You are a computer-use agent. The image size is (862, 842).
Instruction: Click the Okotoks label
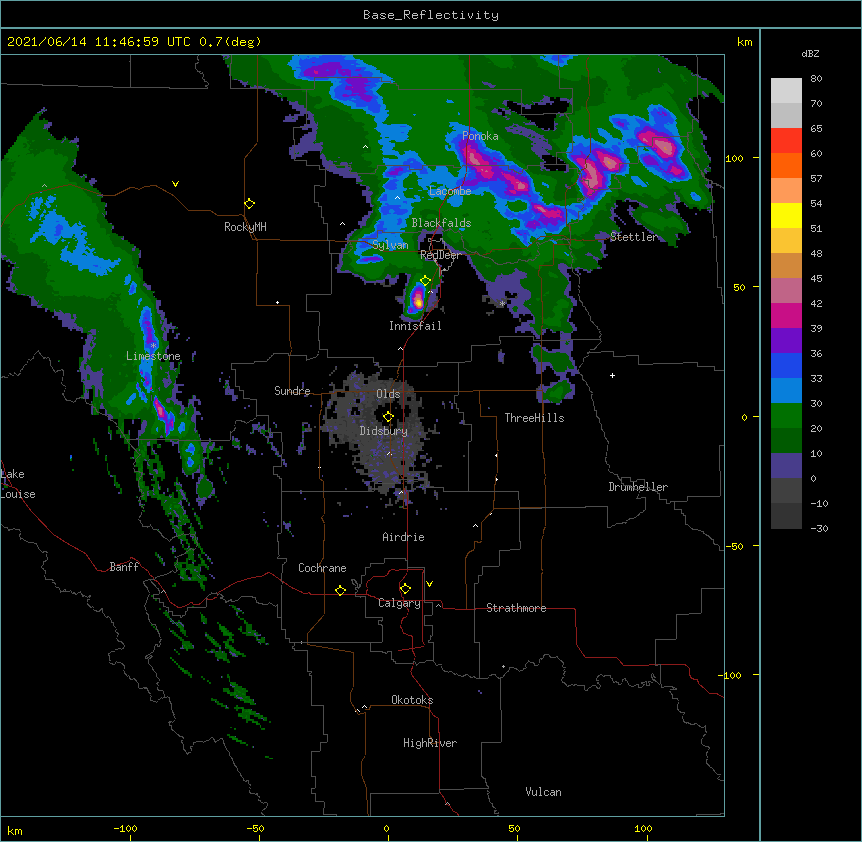tap(412, 700)
